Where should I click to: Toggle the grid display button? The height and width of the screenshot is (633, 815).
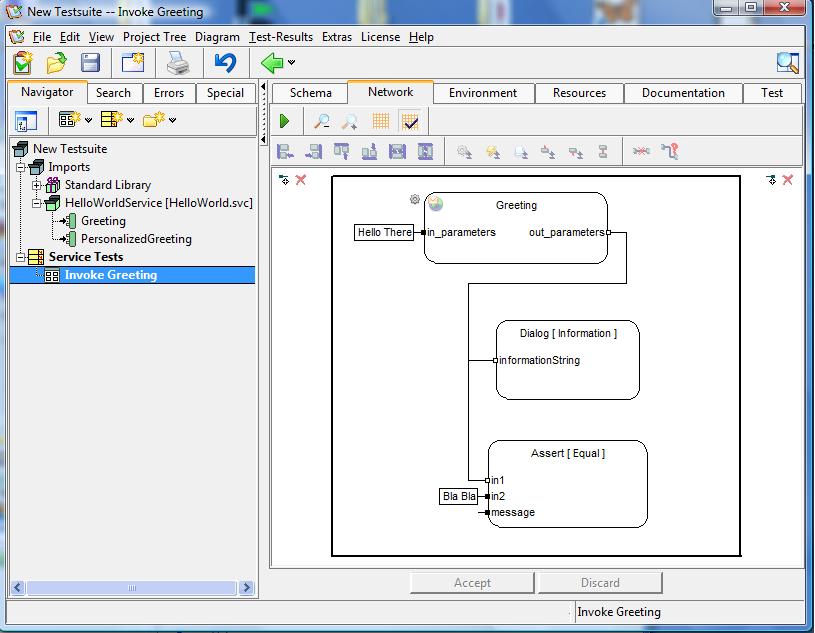(380, 121)
